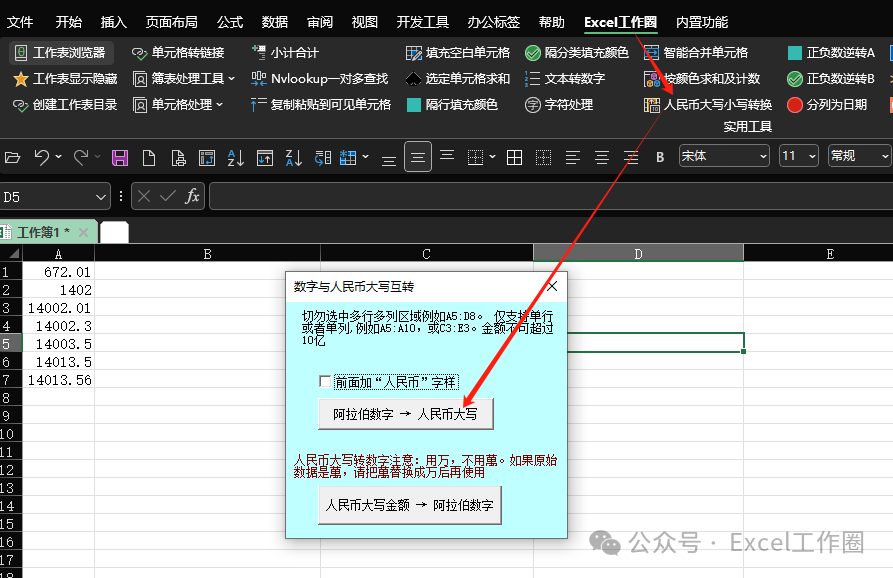This screenshot has height=578, width=893.
Task: Click the all borders grid icon
Action: pyautogui.click(x=514, y=157)
